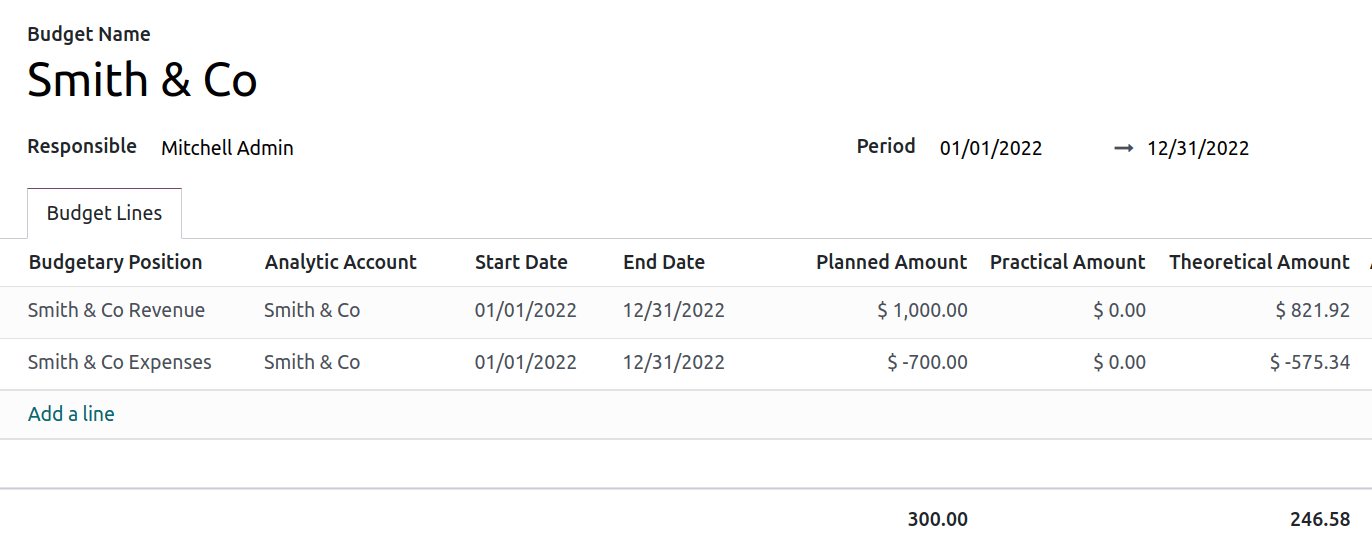
Task: Click the Add a line link
Action: (71, 414)
